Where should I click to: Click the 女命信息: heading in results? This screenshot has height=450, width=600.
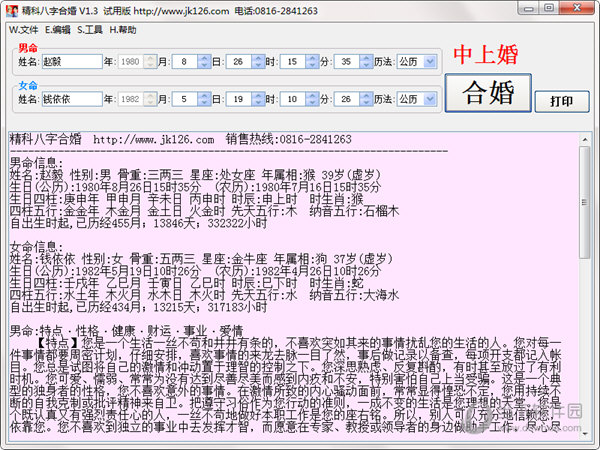click(36, 247)
